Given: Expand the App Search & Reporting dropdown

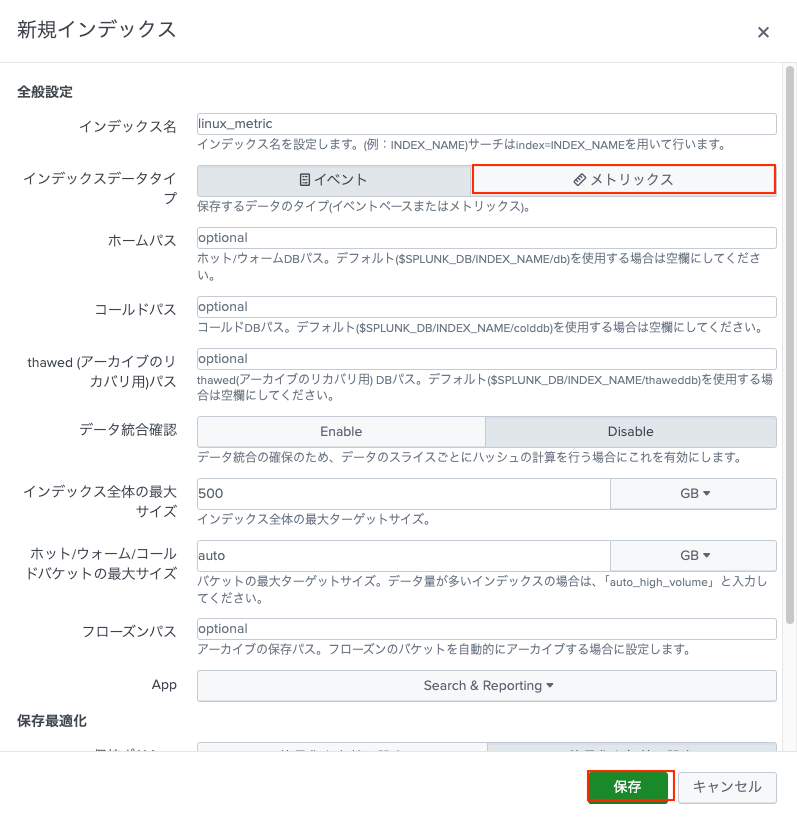Looking at the screenshot, I should coord(486,686).
